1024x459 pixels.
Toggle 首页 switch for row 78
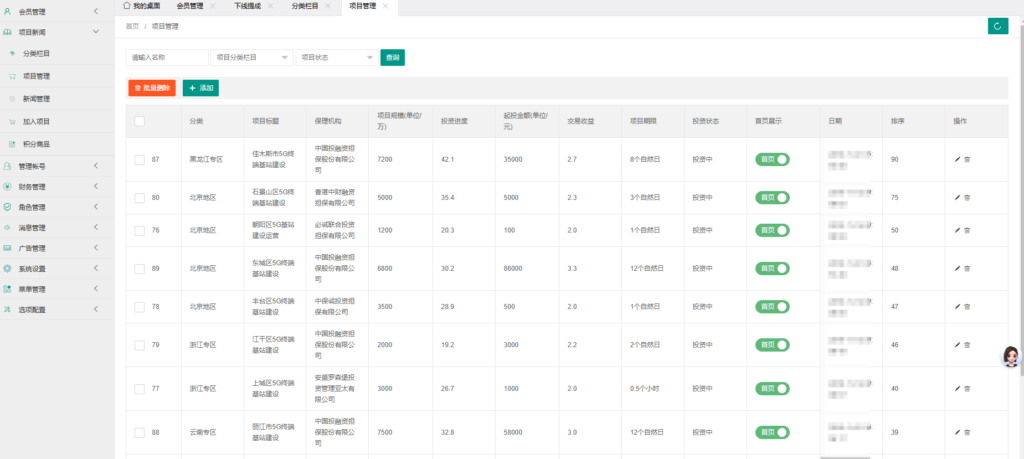coord(772,306)
